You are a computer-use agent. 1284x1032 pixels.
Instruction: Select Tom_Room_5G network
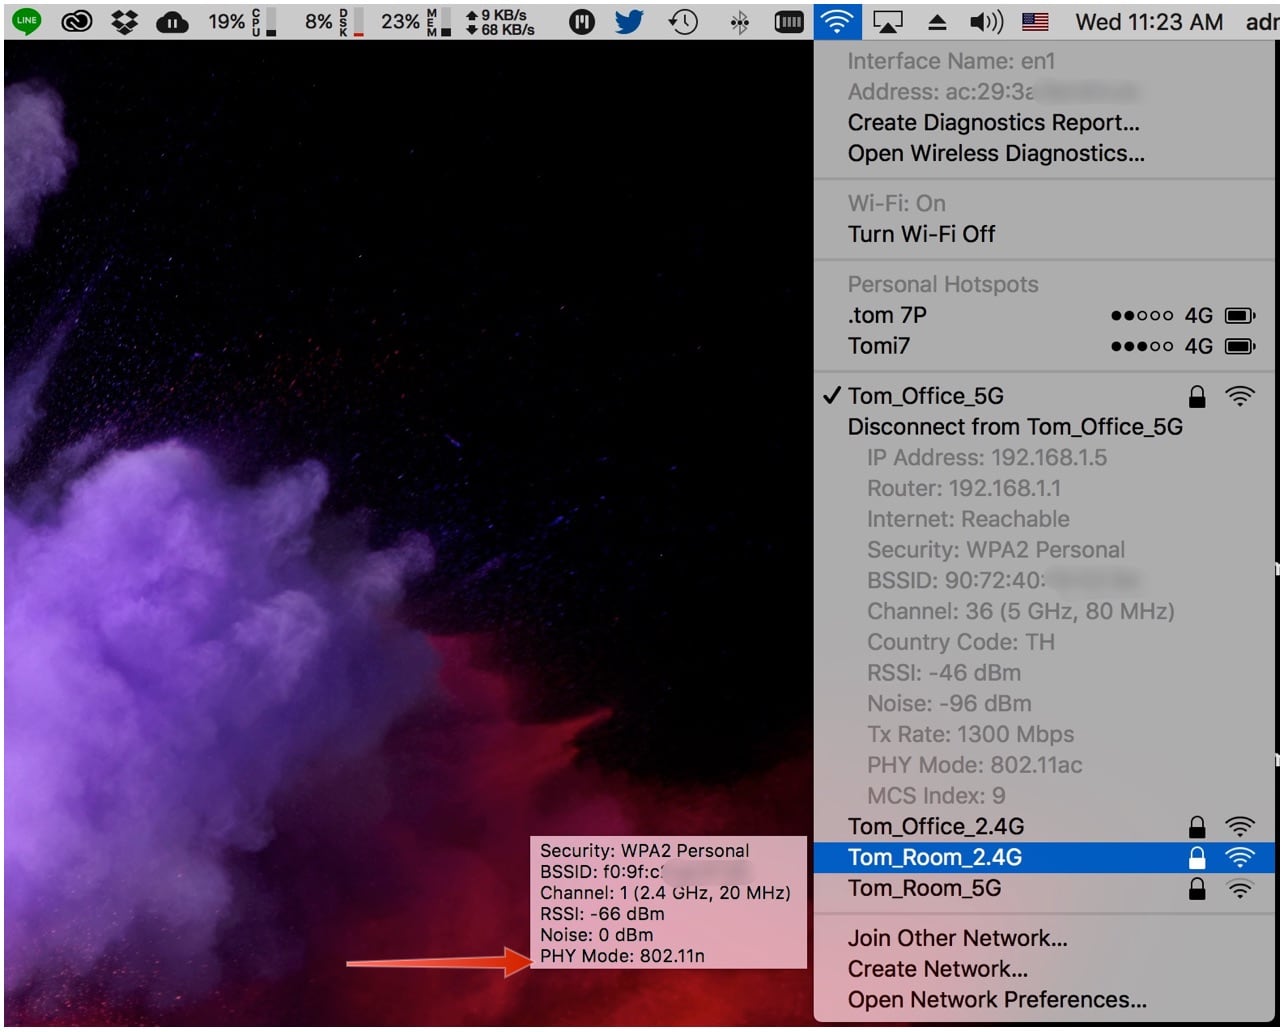point(923,888)
